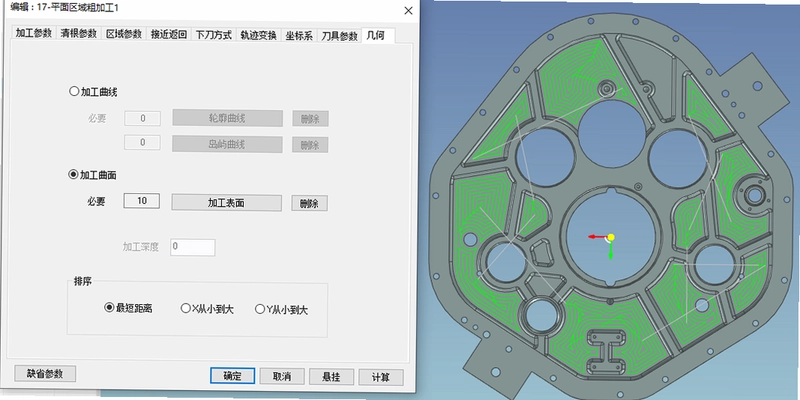Click the yellow origin point in model

(611, 237)
